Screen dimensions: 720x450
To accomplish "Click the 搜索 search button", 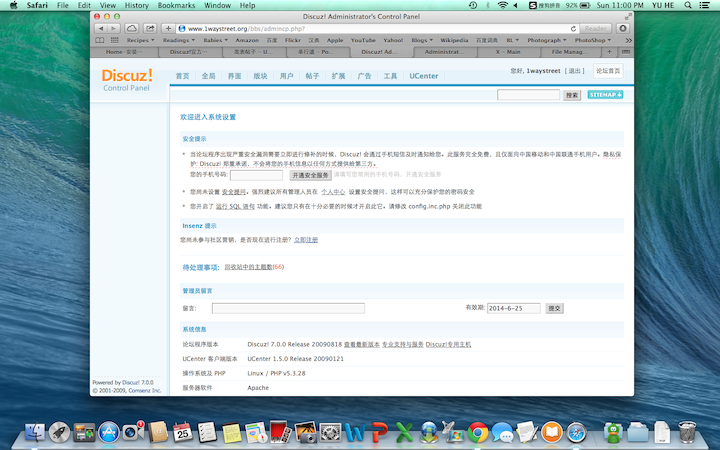I will [572, 95].
